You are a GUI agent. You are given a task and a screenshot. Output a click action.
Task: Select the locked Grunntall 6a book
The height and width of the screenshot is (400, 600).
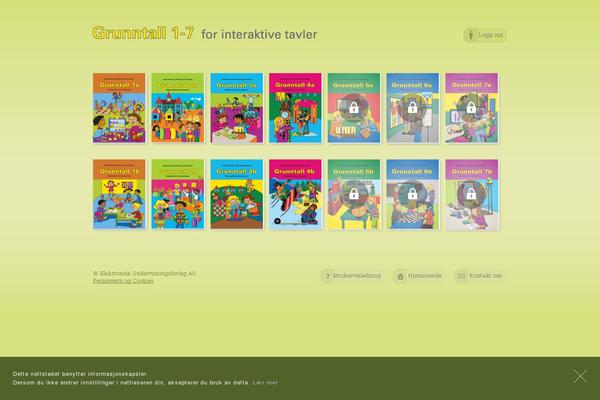tap(413, 108)
